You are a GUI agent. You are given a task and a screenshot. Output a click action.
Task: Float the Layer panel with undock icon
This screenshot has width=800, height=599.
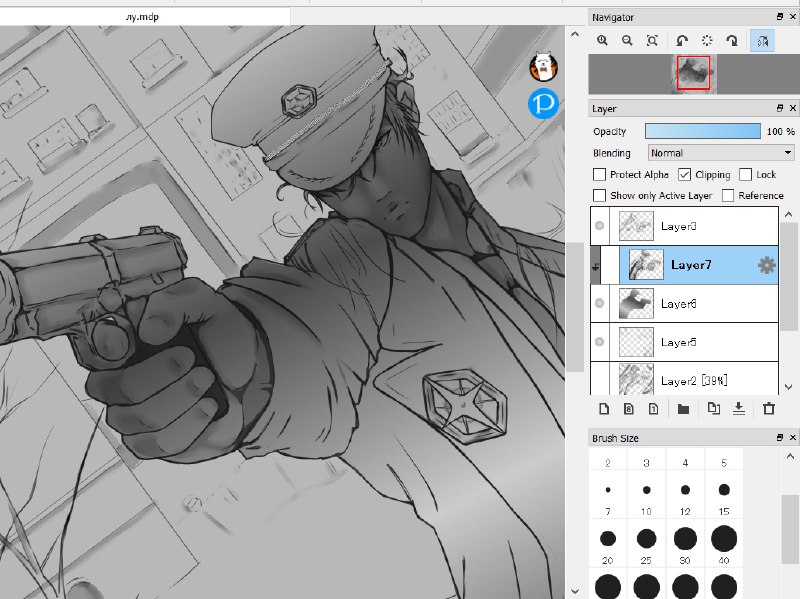tap(780, 108)
